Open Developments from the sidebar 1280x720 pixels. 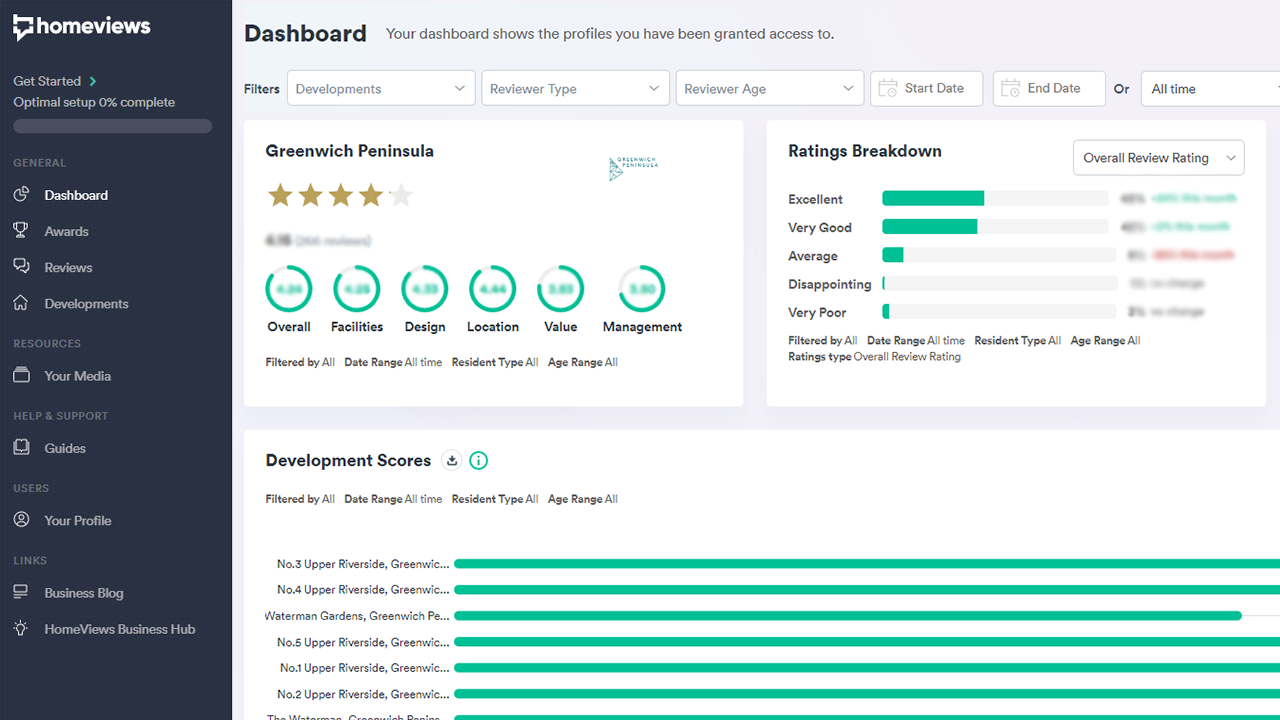pyautogui.click(x=86, y=303)
